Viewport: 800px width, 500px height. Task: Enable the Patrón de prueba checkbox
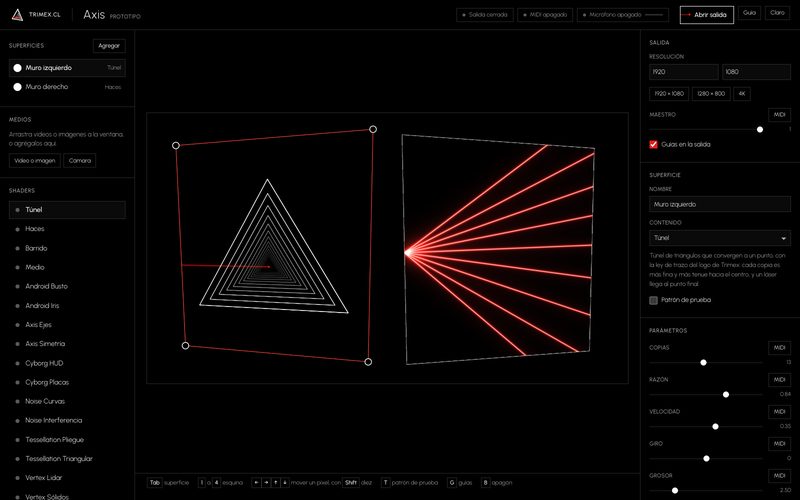tap(653, 300)
